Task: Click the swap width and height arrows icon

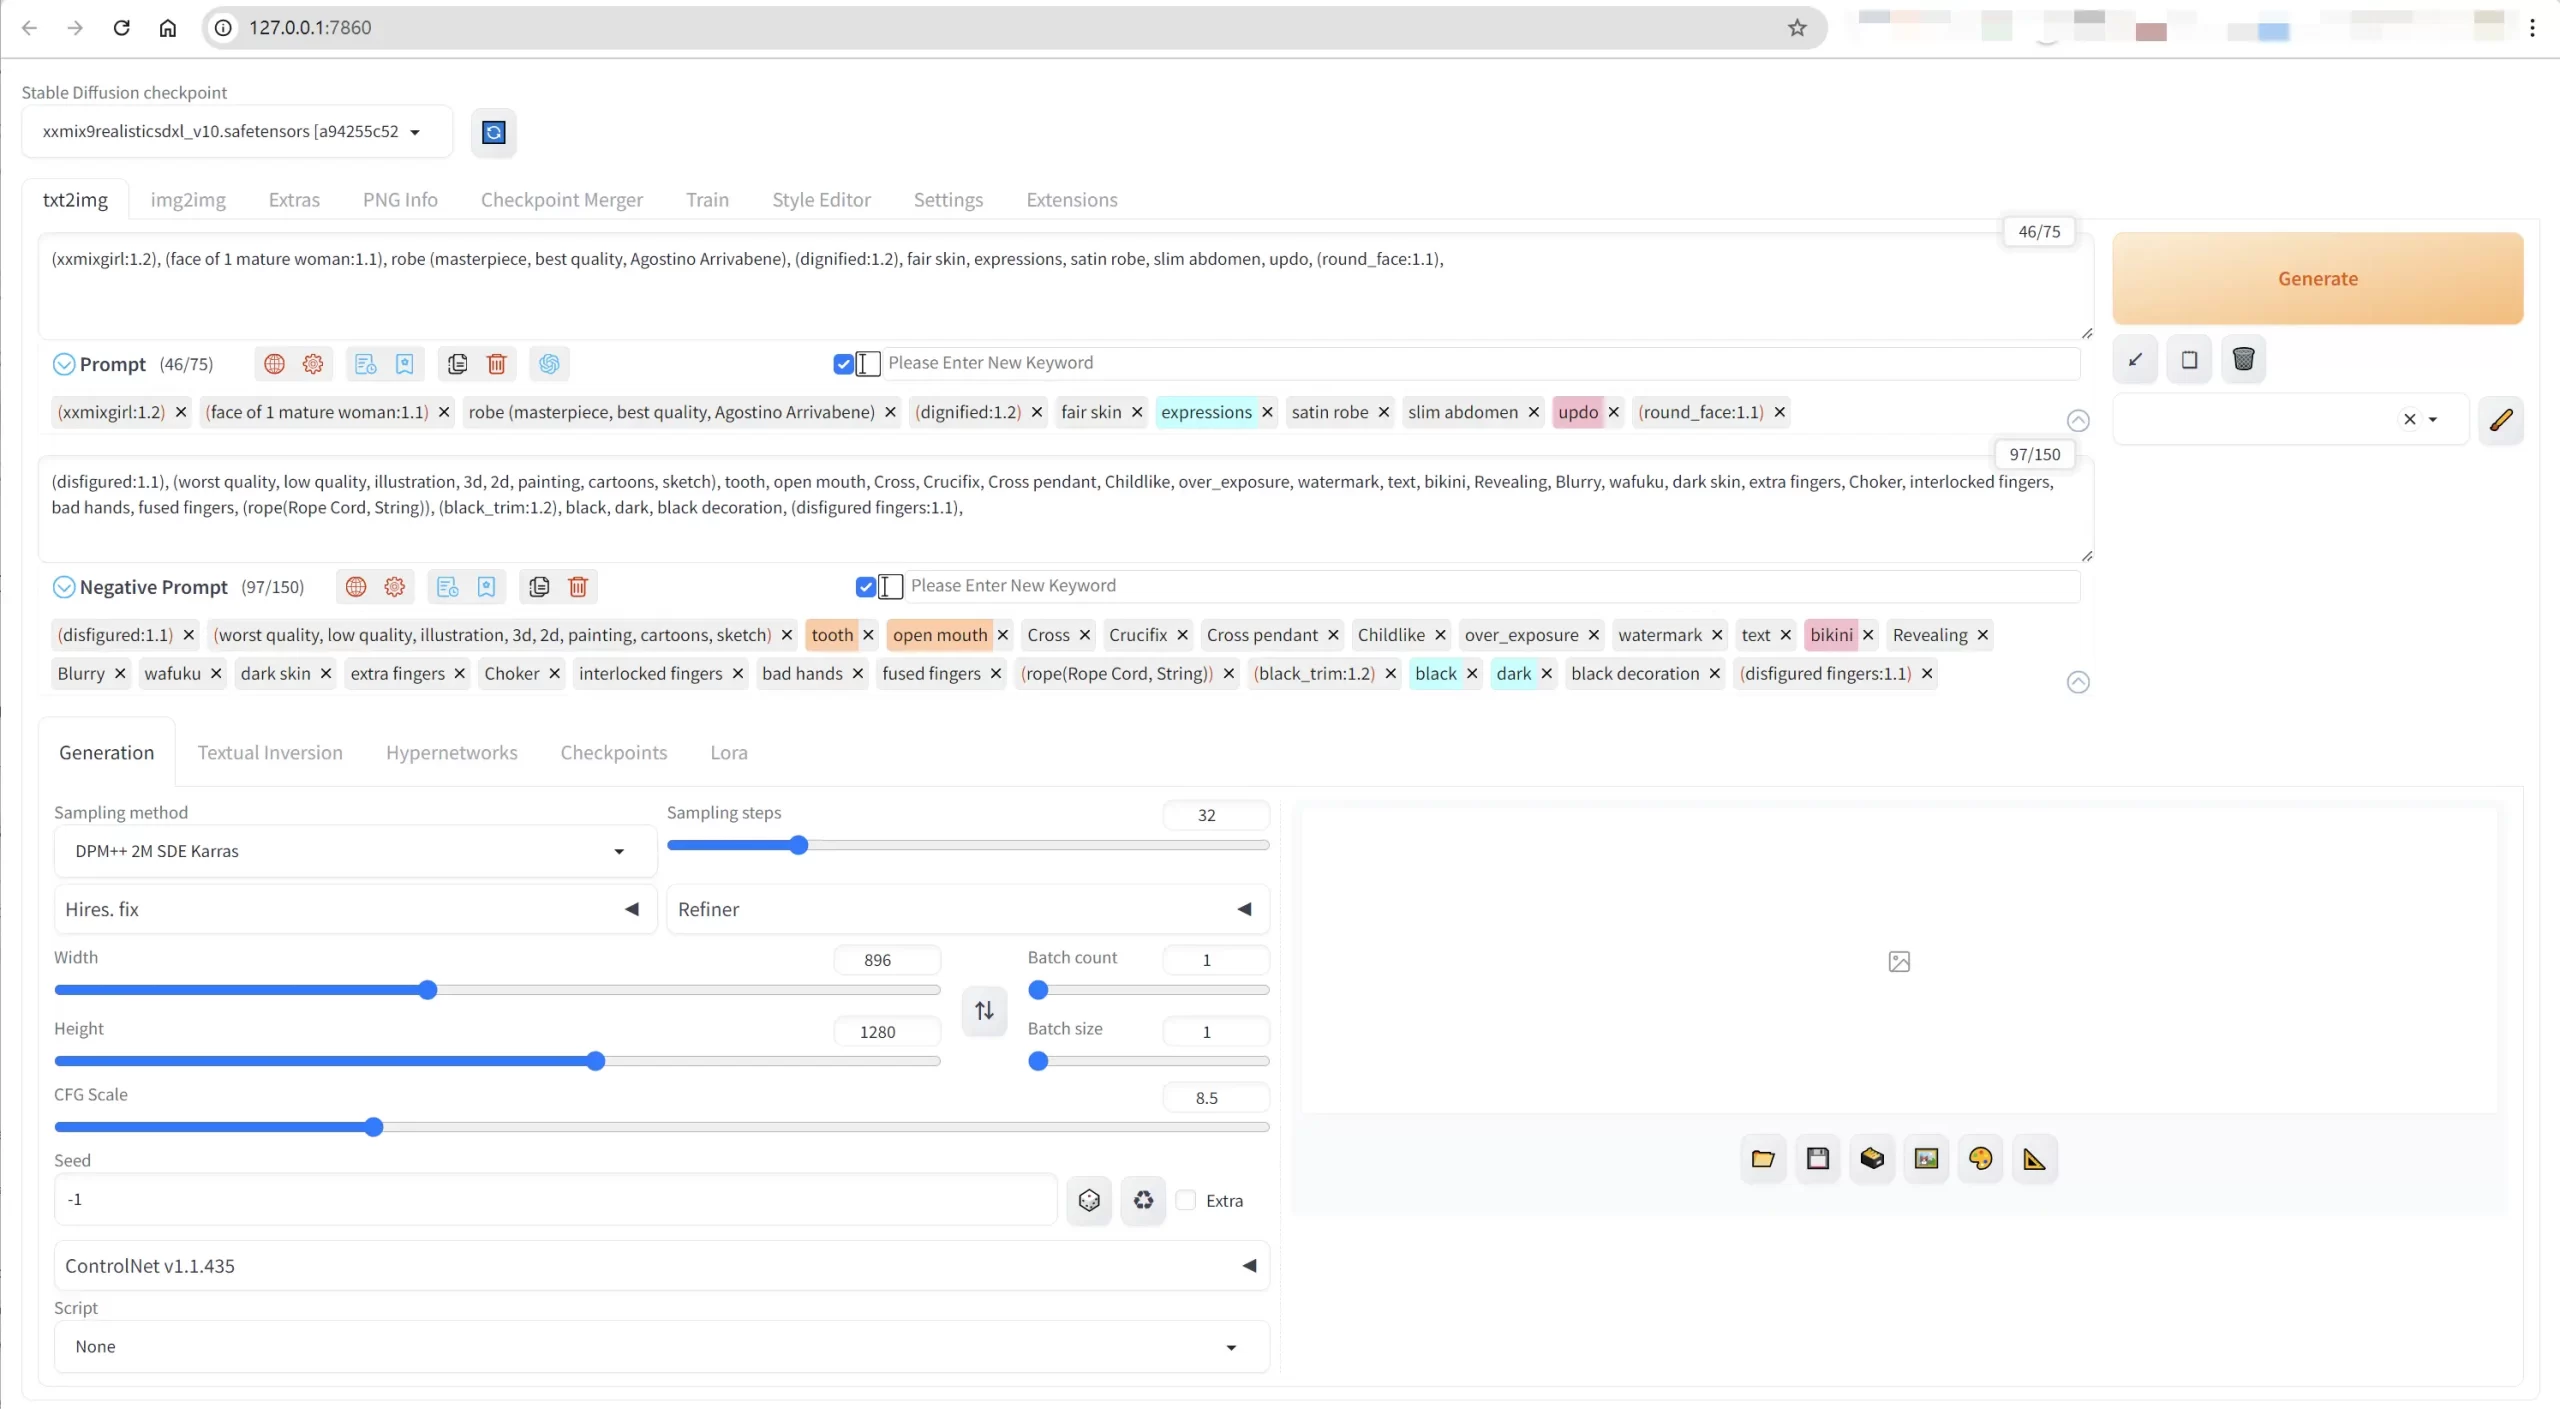Action: [984, 1010]
